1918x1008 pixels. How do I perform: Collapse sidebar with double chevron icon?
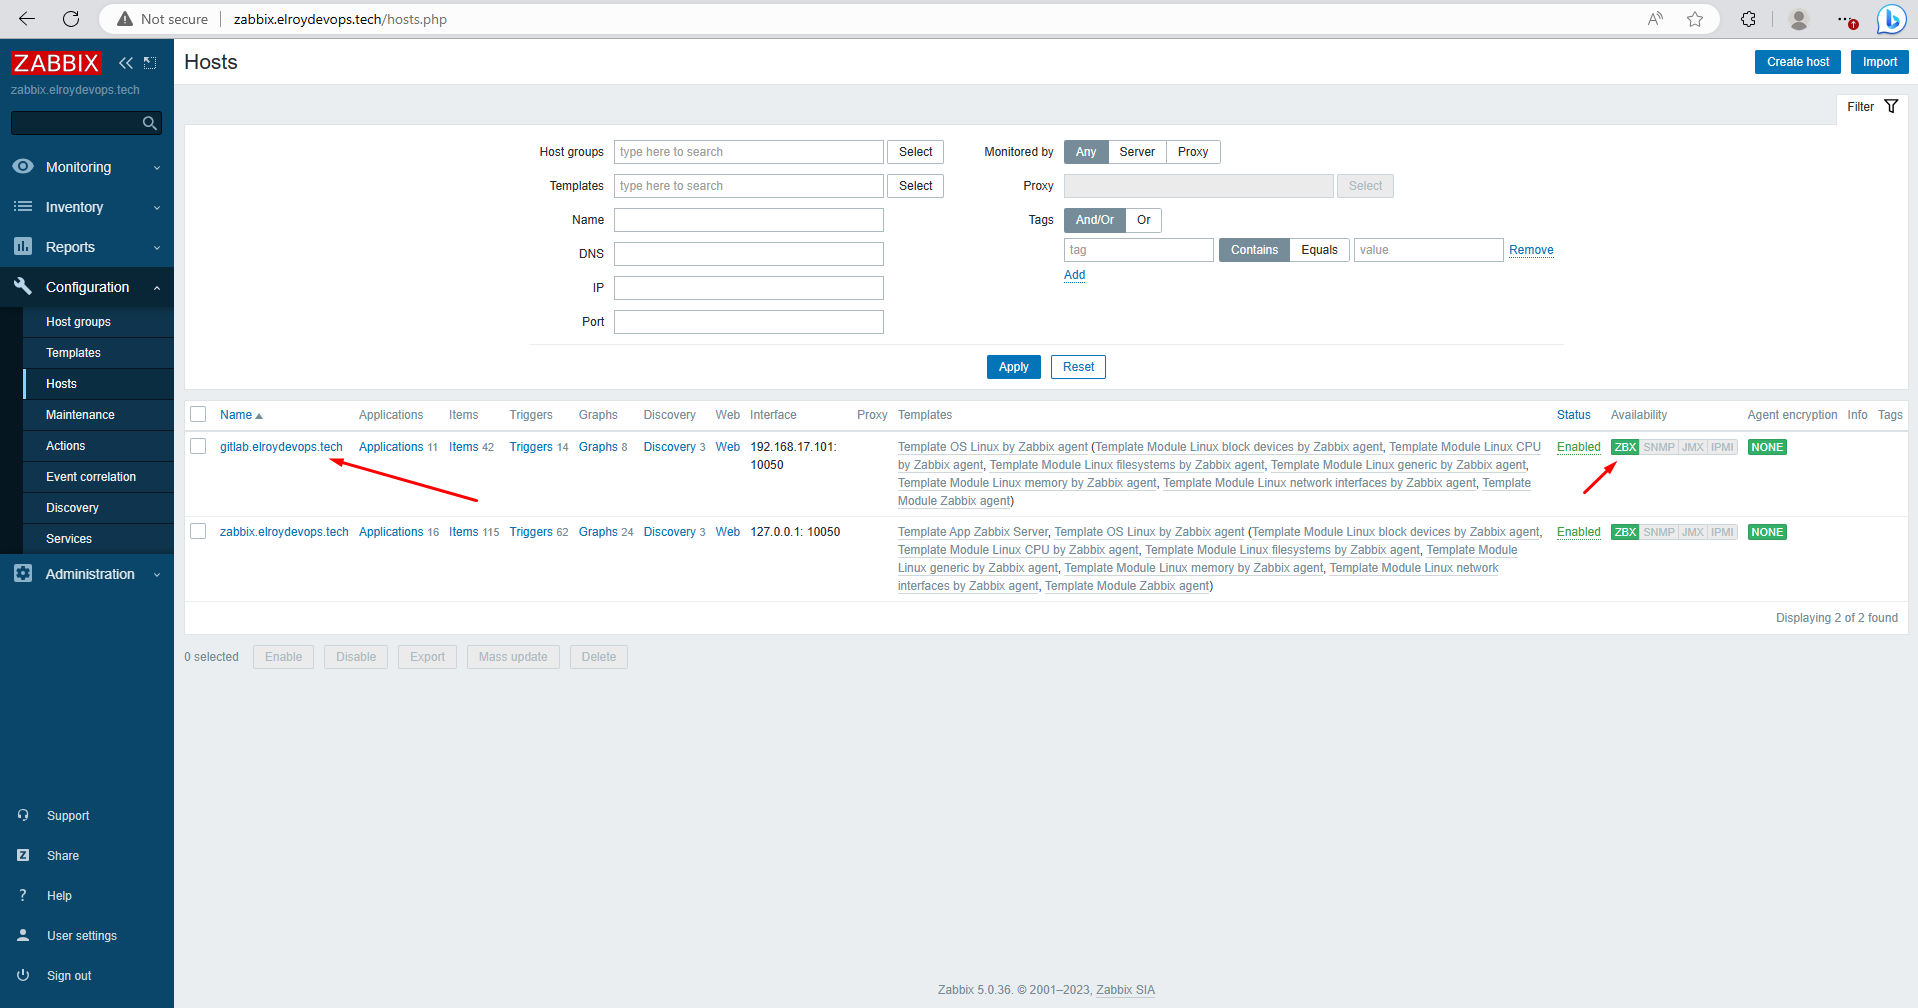[126, 63]
